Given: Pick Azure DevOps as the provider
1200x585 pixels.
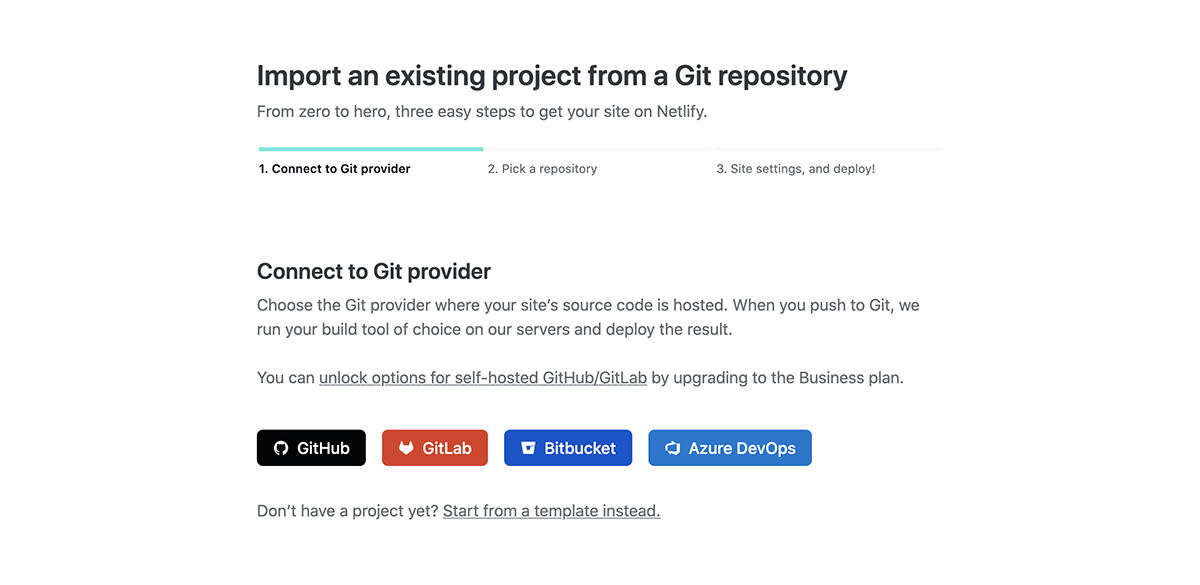Looking at the screenshot, I should tap(742, 448).
